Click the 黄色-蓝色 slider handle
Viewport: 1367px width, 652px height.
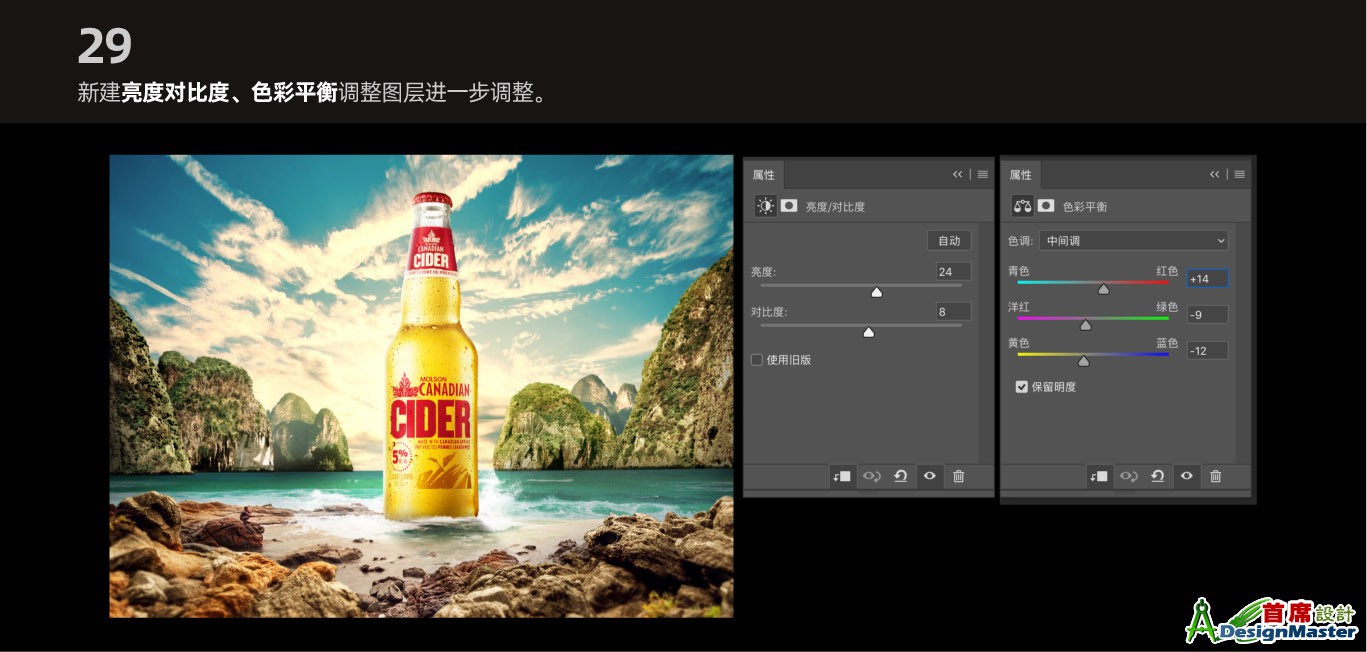coord(1083,361)
